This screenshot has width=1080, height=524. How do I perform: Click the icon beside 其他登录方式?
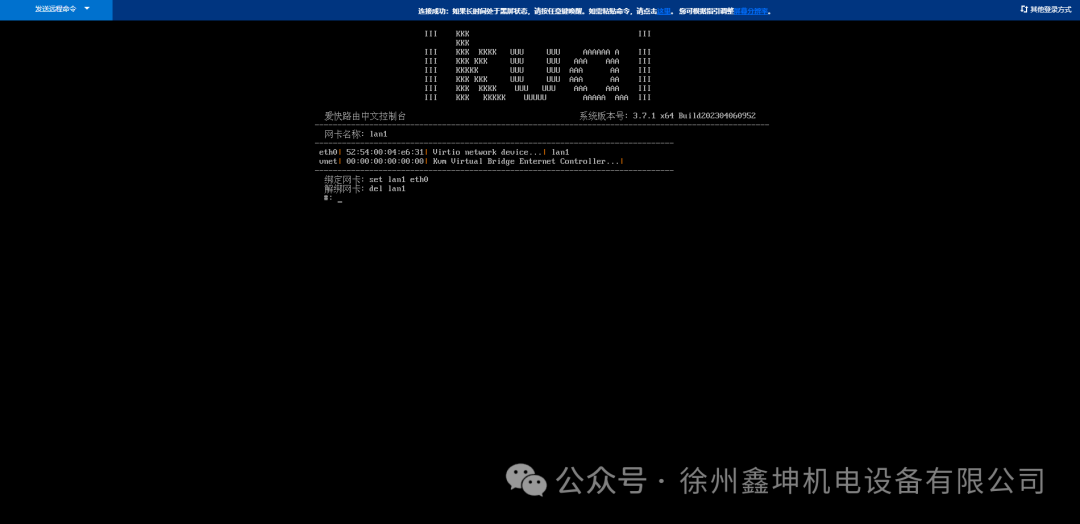click(1024, 10)
